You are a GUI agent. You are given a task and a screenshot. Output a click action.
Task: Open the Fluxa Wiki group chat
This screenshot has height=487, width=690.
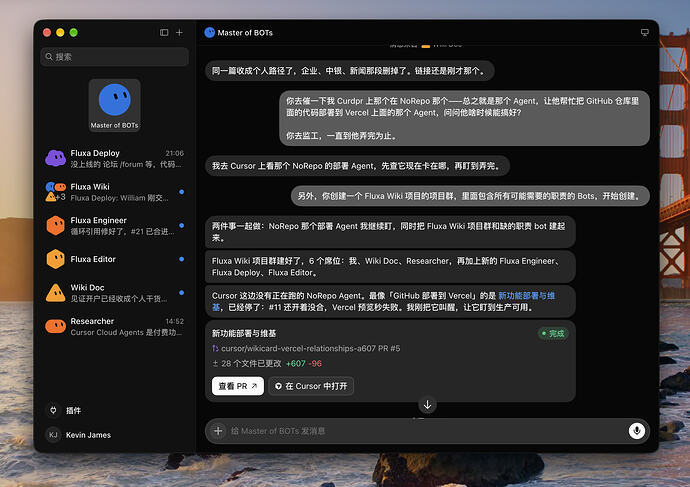click(114, 192)
